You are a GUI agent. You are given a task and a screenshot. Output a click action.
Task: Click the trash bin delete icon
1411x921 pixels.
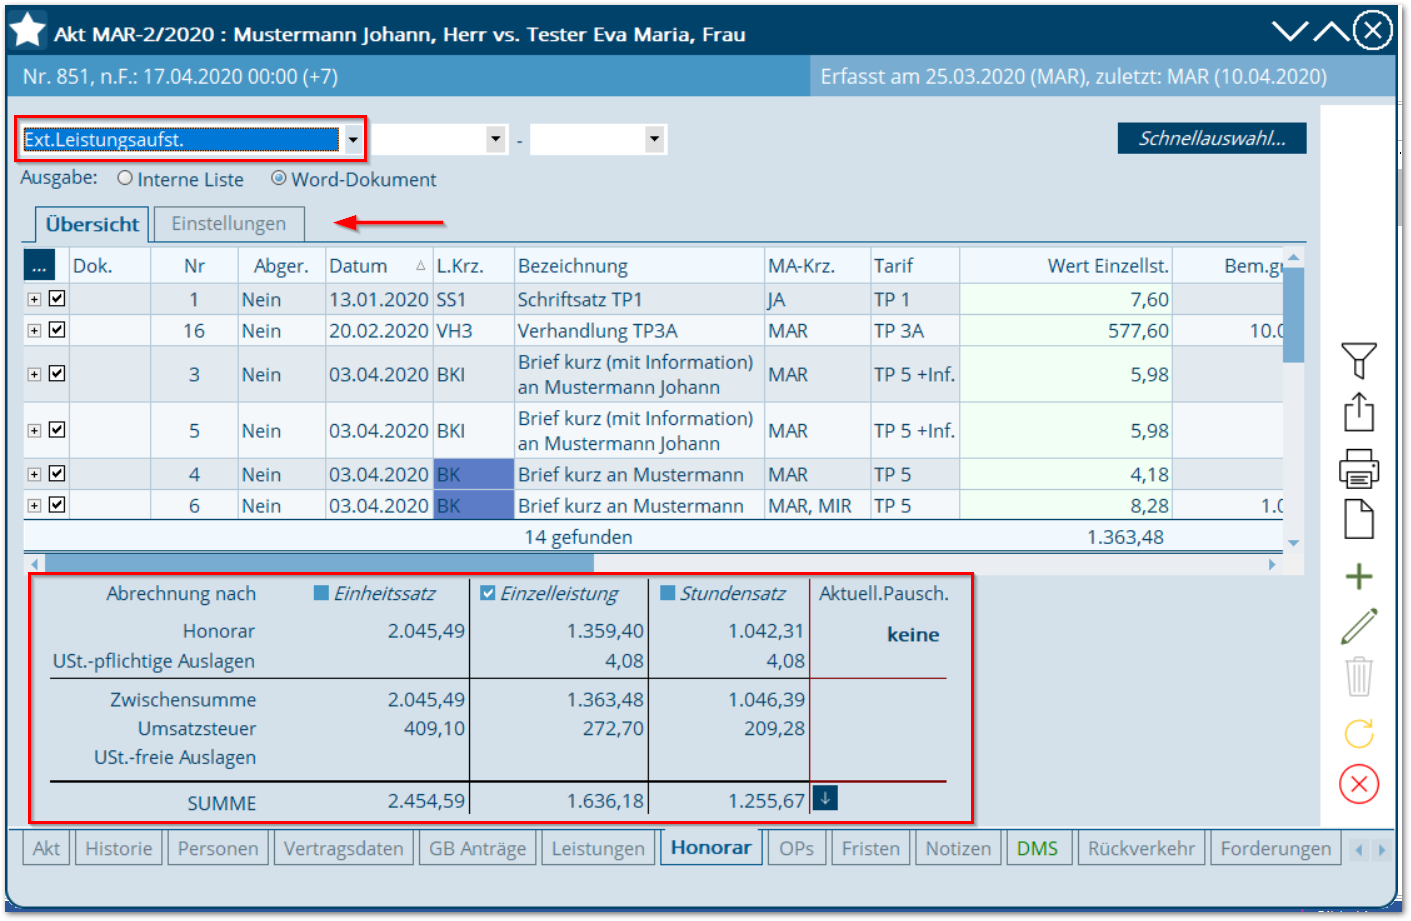pos(1358,677)
